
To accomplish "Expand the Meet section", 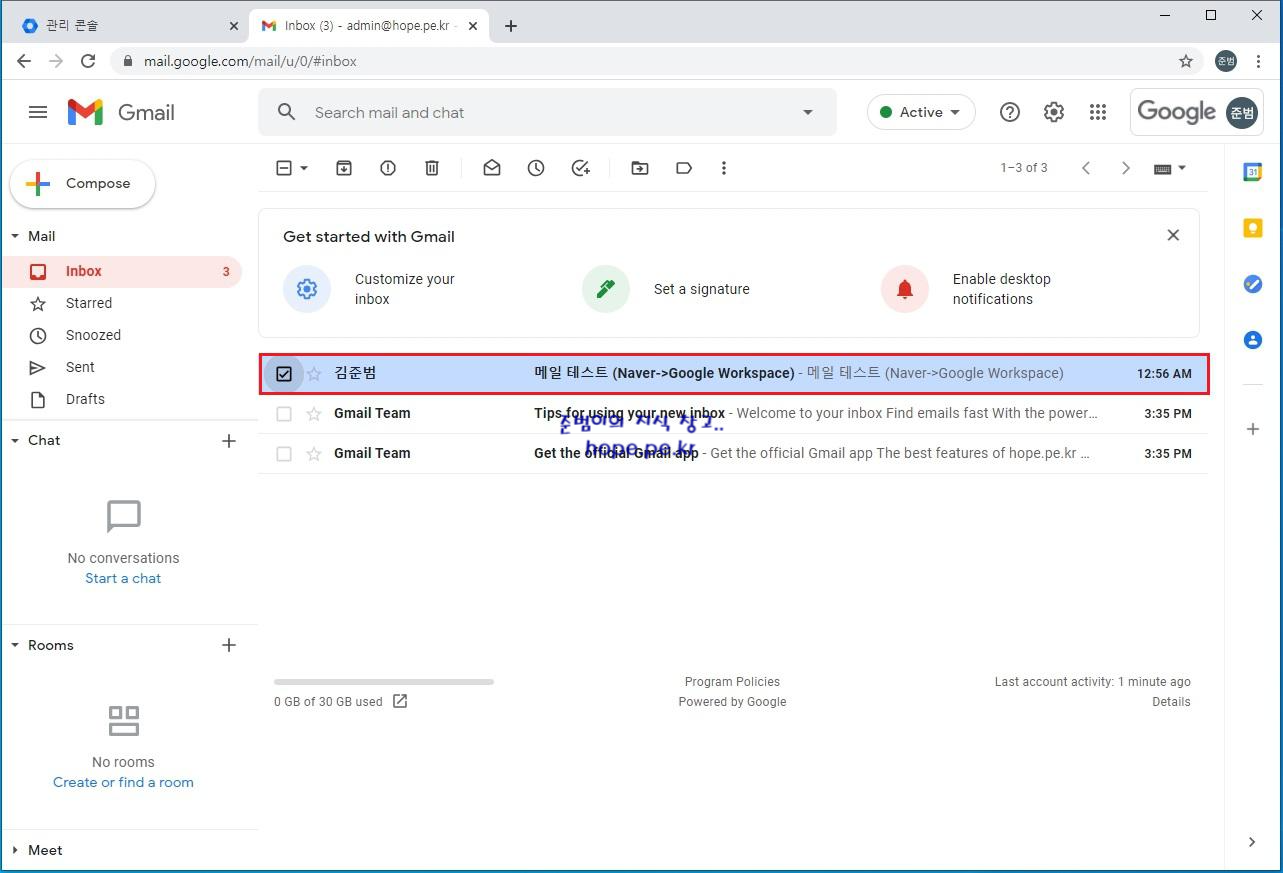I will tap(15, 850).
